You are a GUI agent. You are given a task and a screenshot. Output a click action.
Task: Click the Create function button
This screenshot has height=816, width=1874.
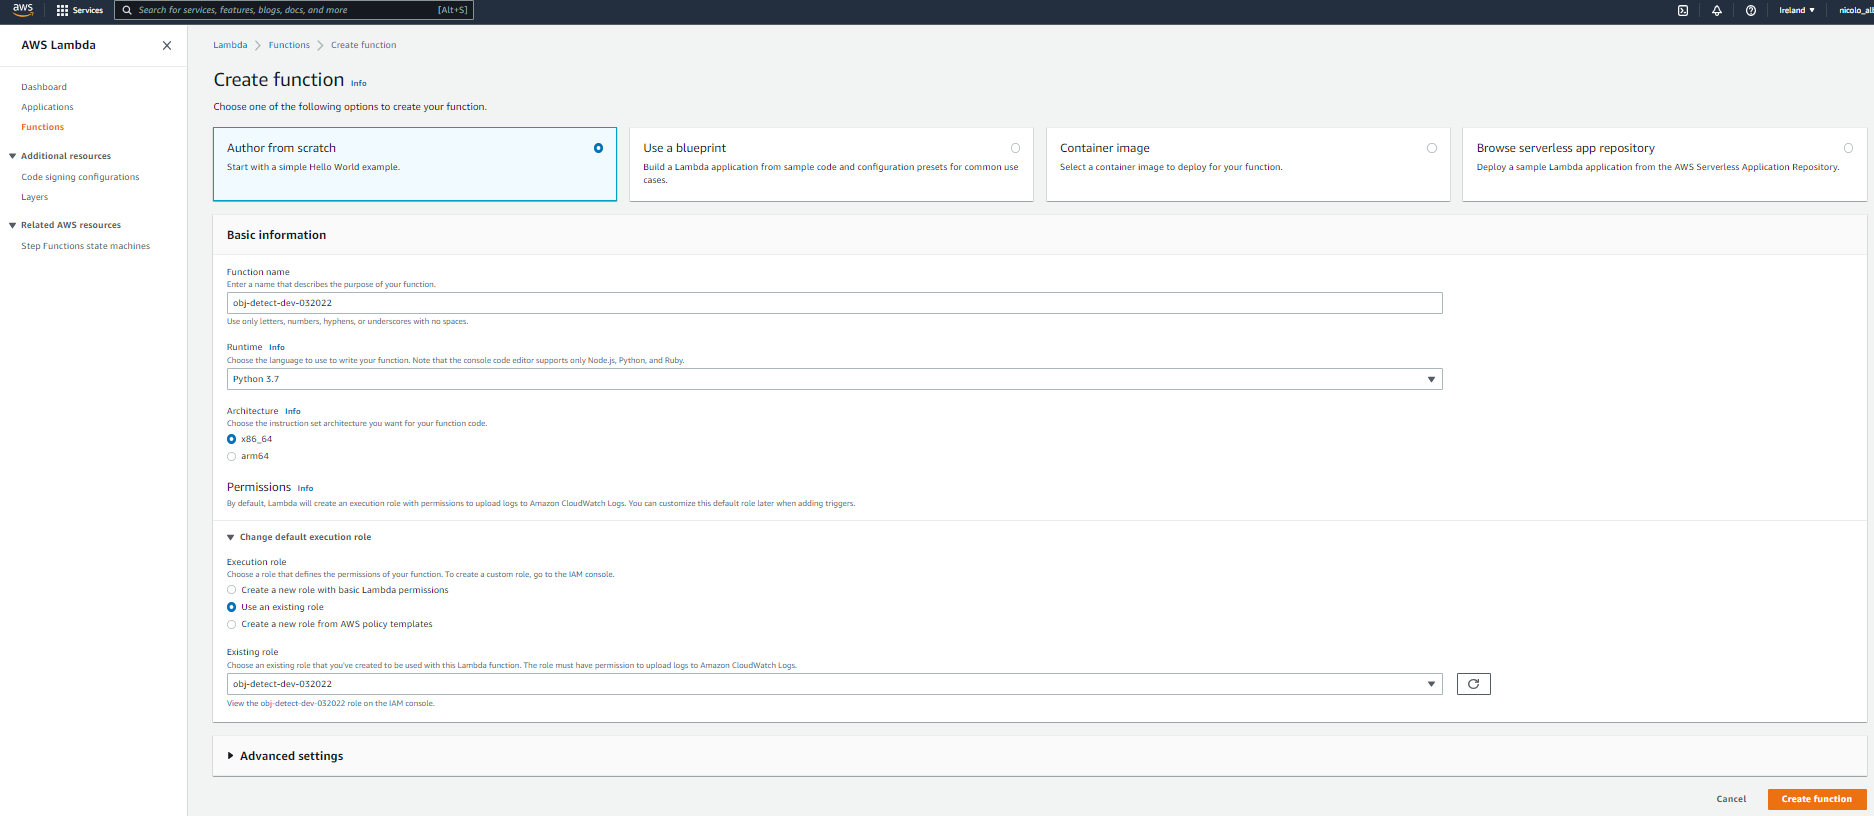click(x=1816, y=799)
